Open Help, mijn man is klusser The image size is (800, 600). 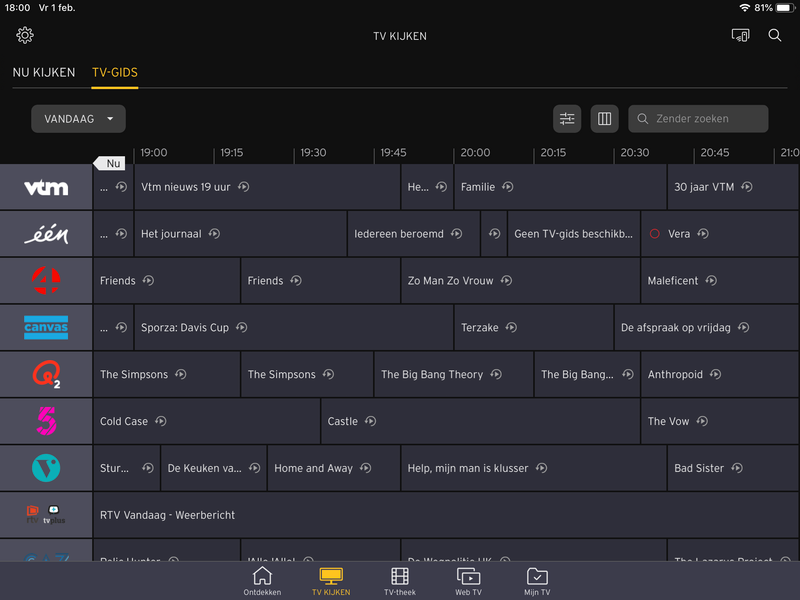pos(534,468)
